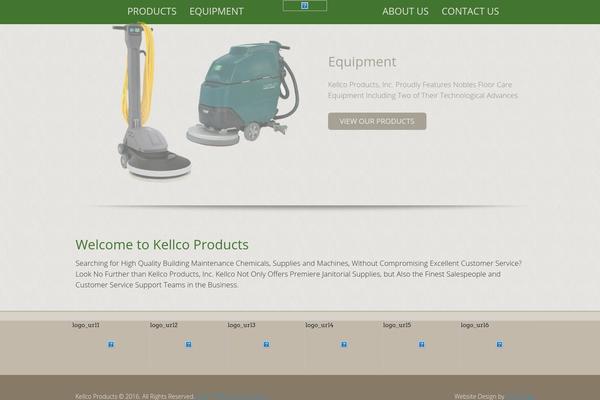Open the CONTACT US page
This screenshot has height=400, width=600.
click(x=470, y=11)
